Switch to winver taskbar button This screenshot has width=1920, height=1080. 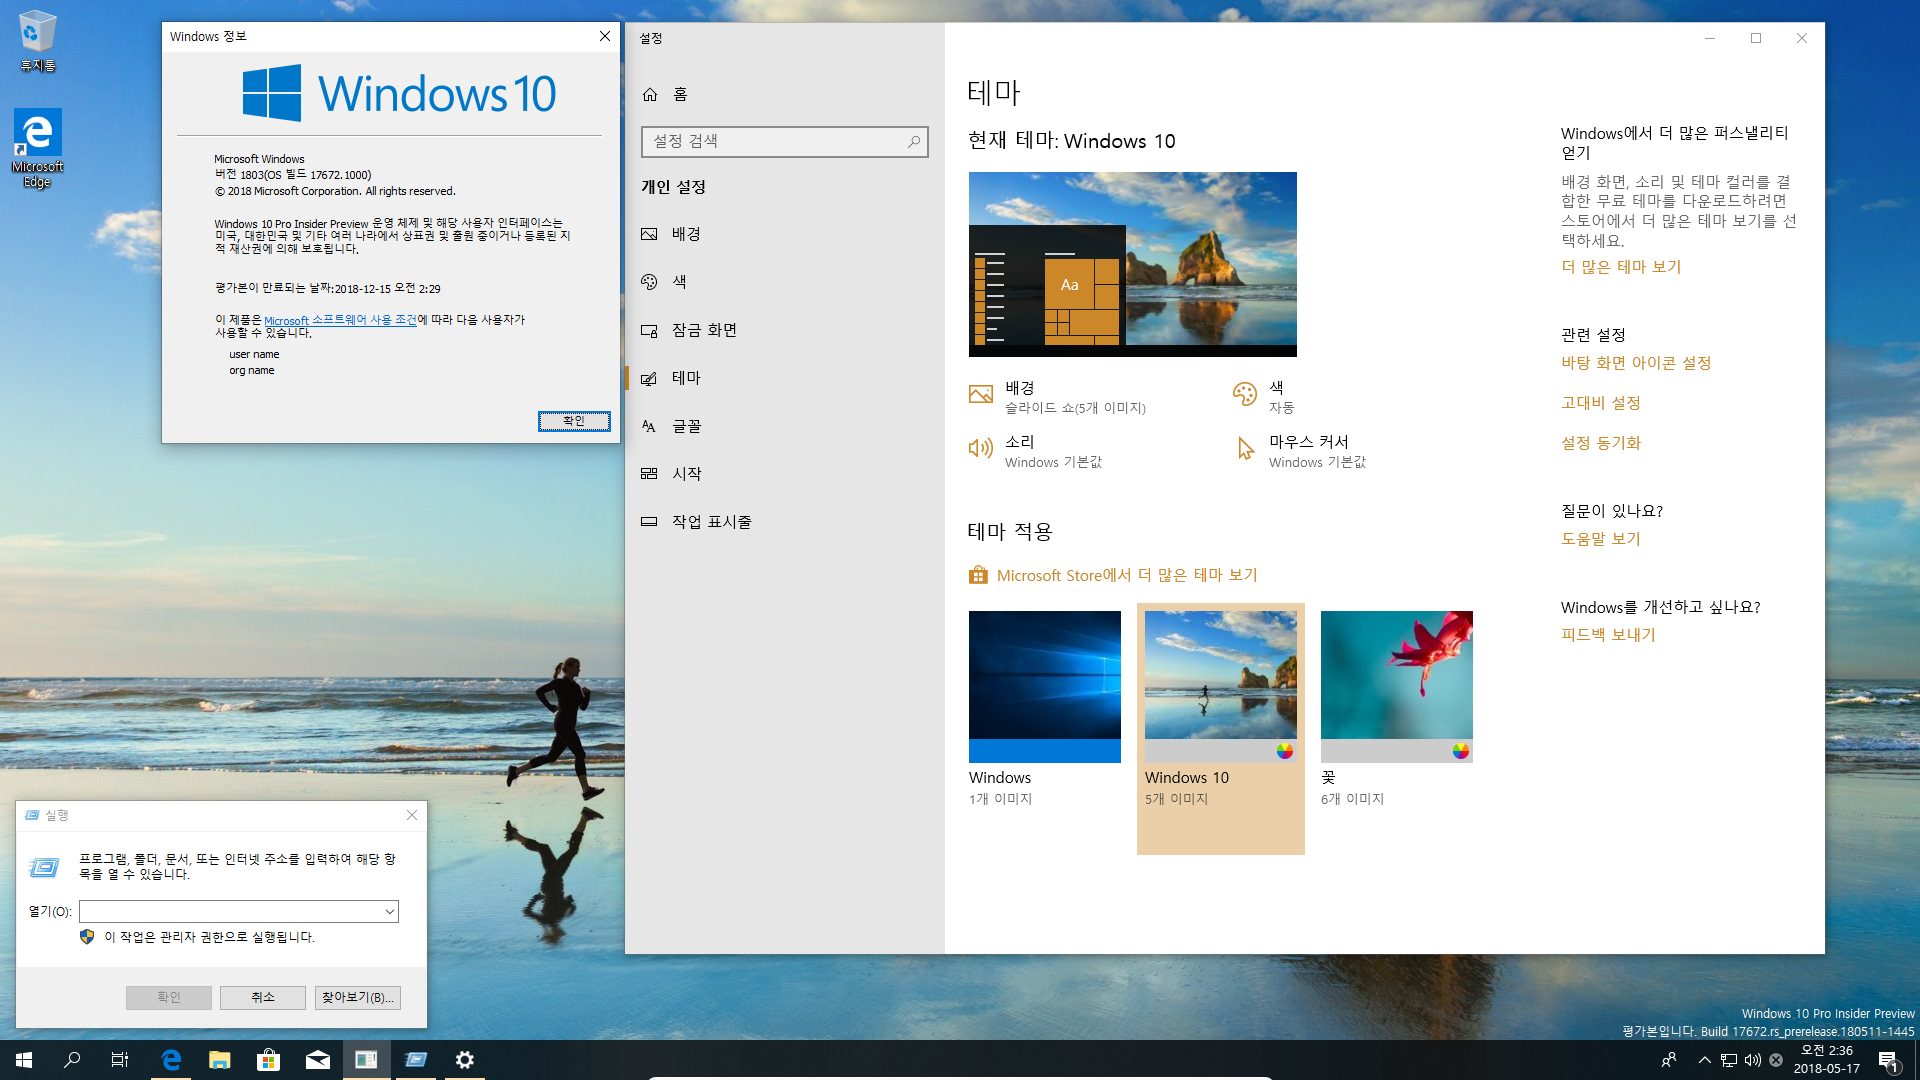click(x=367, y=1060)
